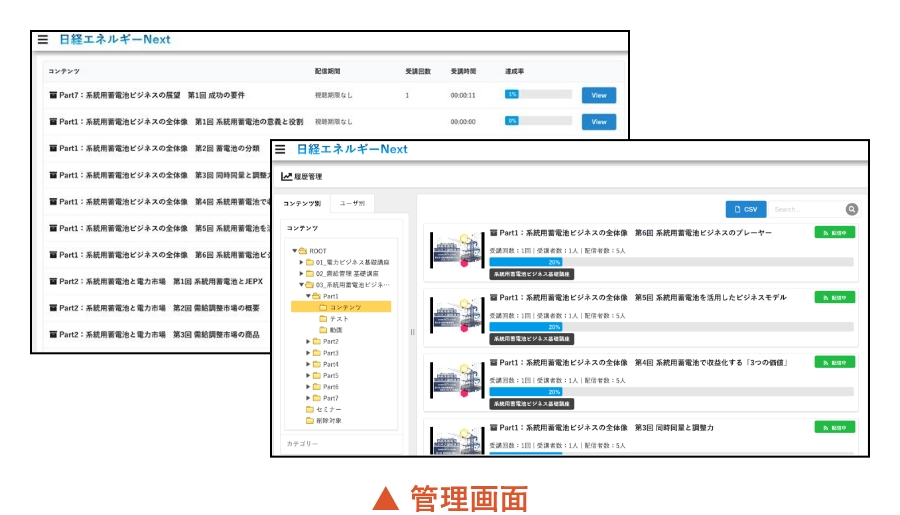
Task: Open the セミナー folder
Action: (x=310, y=409)
